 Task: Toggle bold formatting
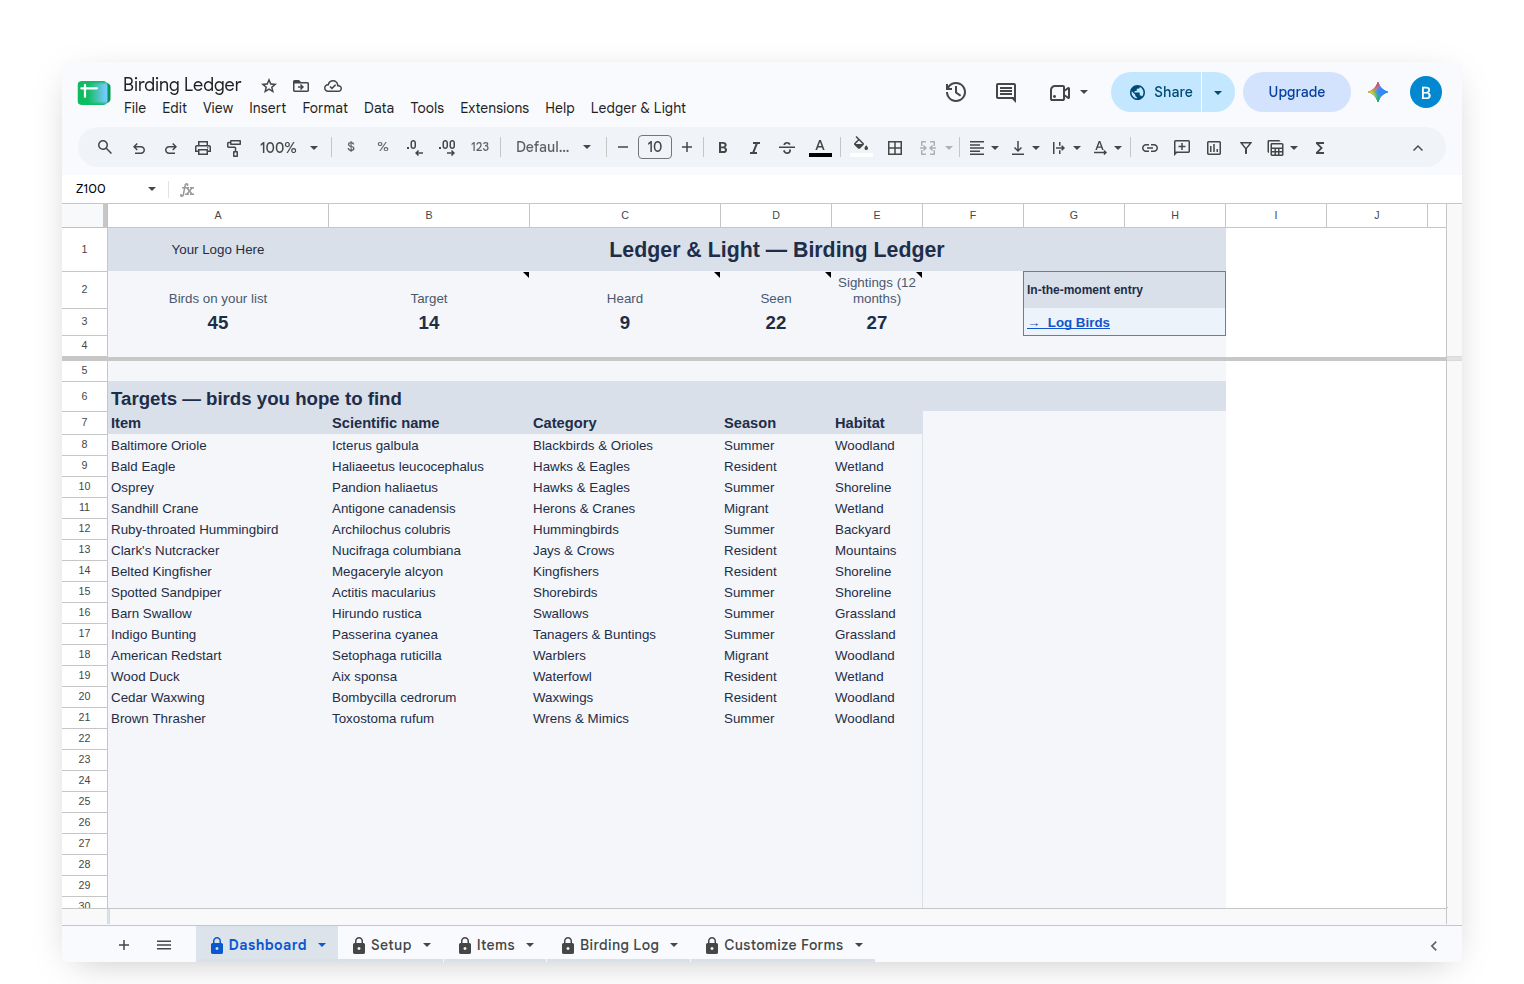click(x=723, y=148)
